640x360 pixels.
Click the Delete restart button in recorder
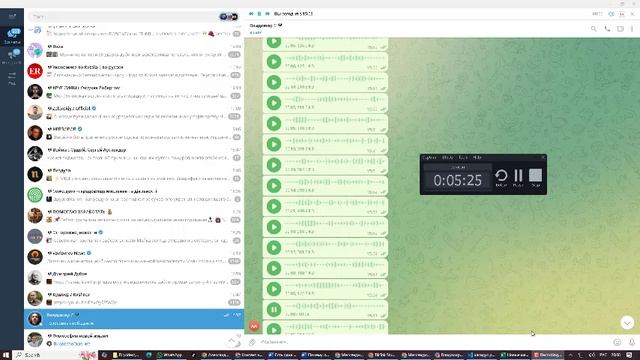(x=501, y=178)
